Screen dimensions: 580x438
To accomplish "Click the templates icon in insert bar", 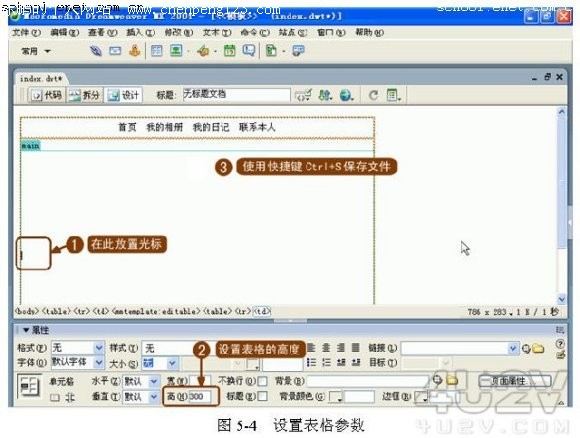I will pos(271,51).
